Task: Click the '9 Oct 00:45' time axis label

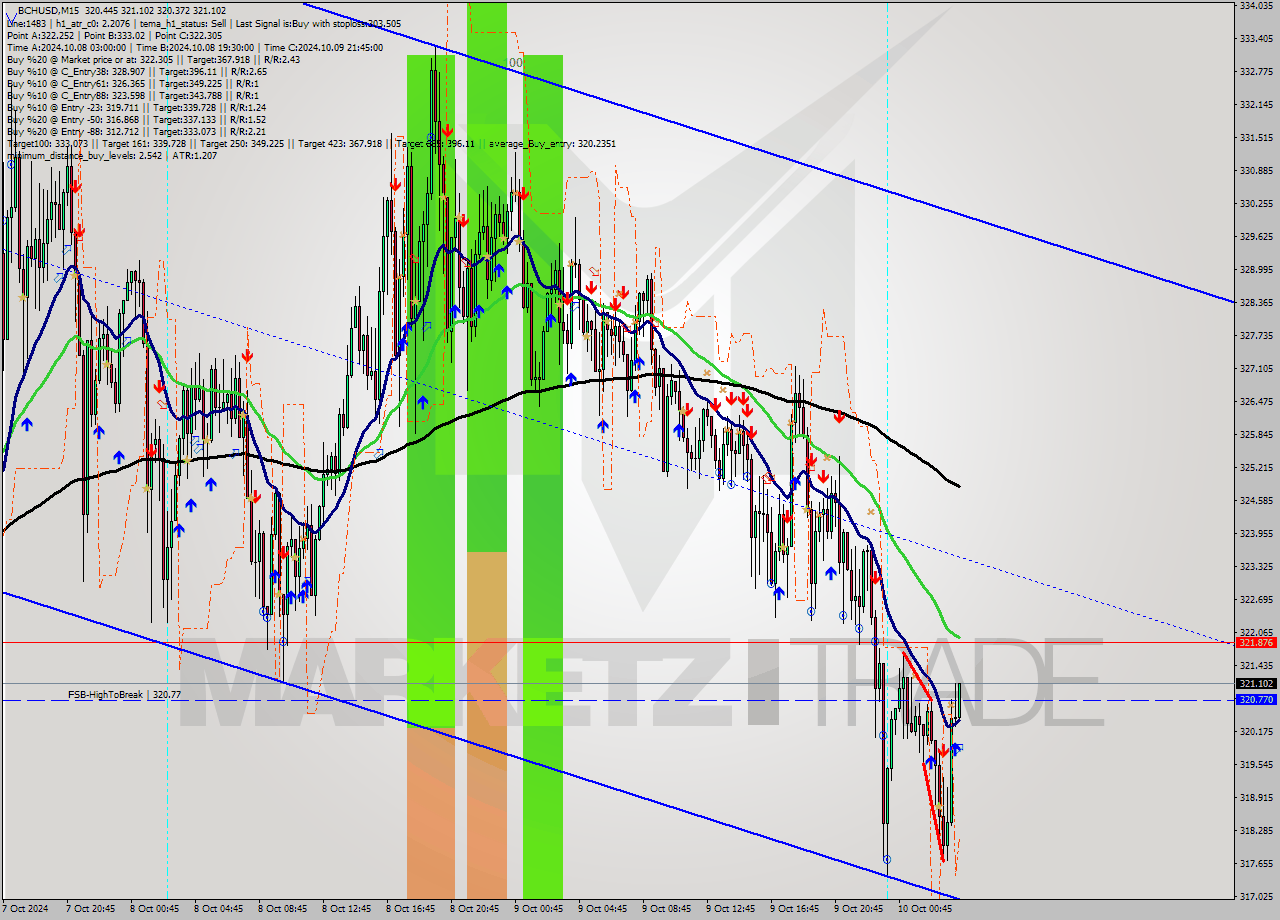Action: click(x=539, y=910)
